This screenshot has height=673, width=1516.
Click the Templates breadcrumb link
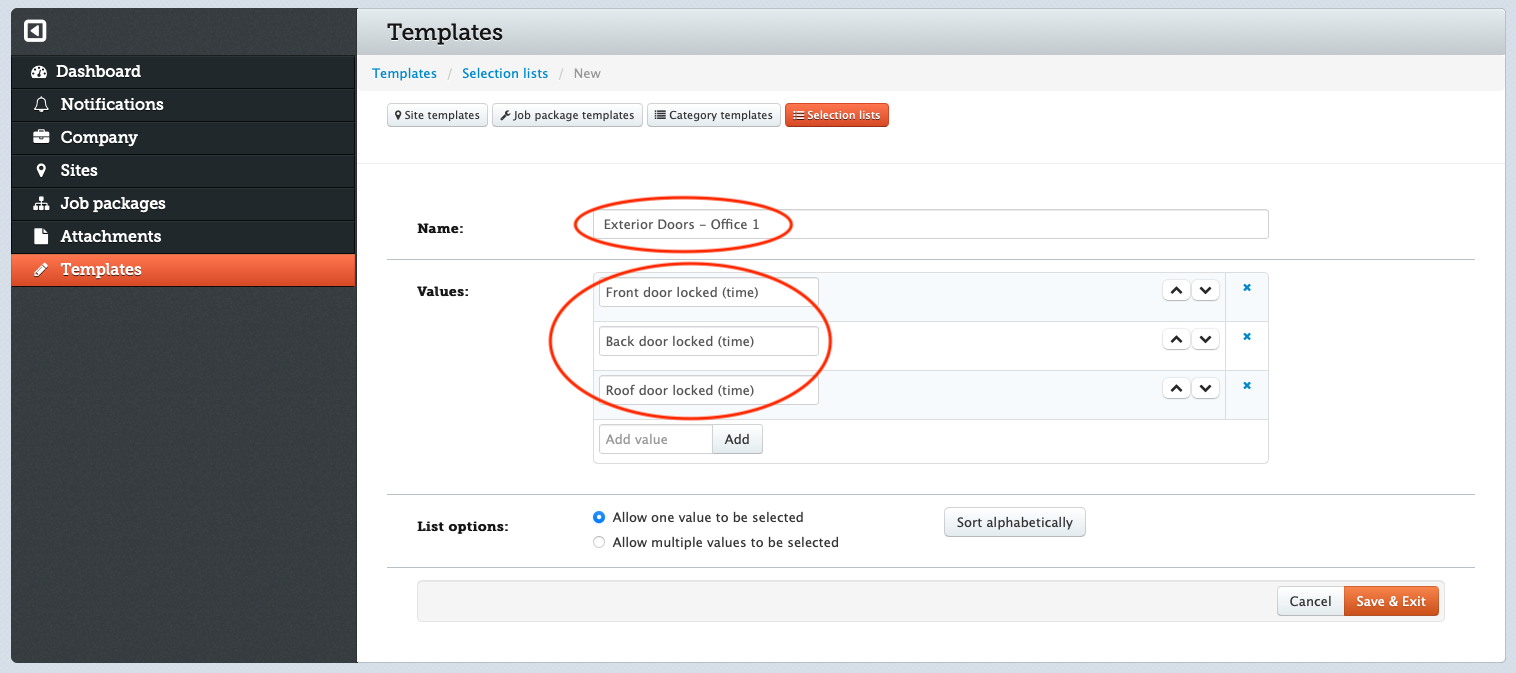(x=404, y=73)
